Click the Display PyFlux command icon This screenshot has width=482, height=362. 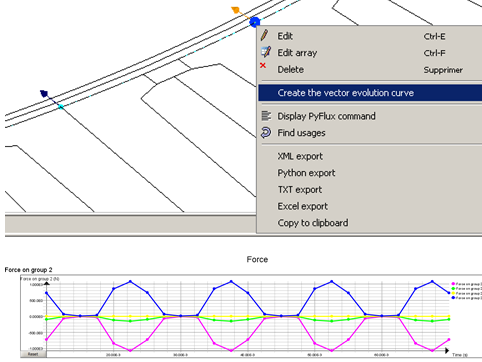pos(266,116)
